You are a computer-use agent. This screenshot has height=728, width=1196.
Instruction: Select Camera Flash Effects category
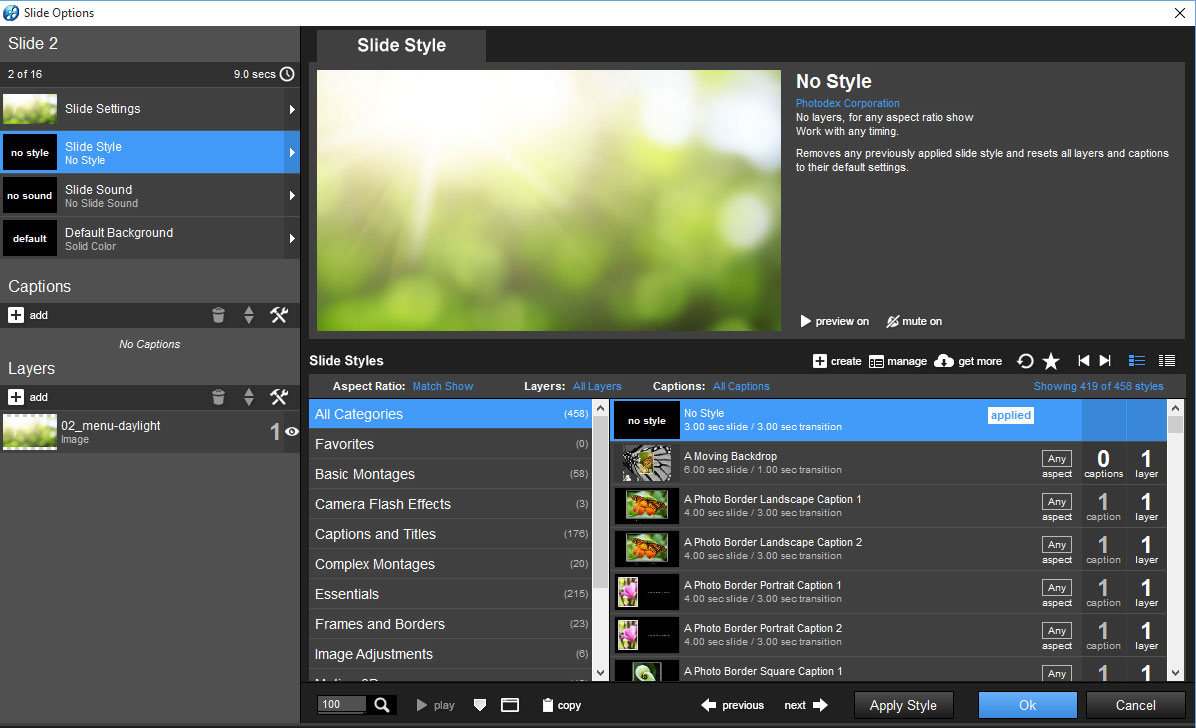[451, 504]
